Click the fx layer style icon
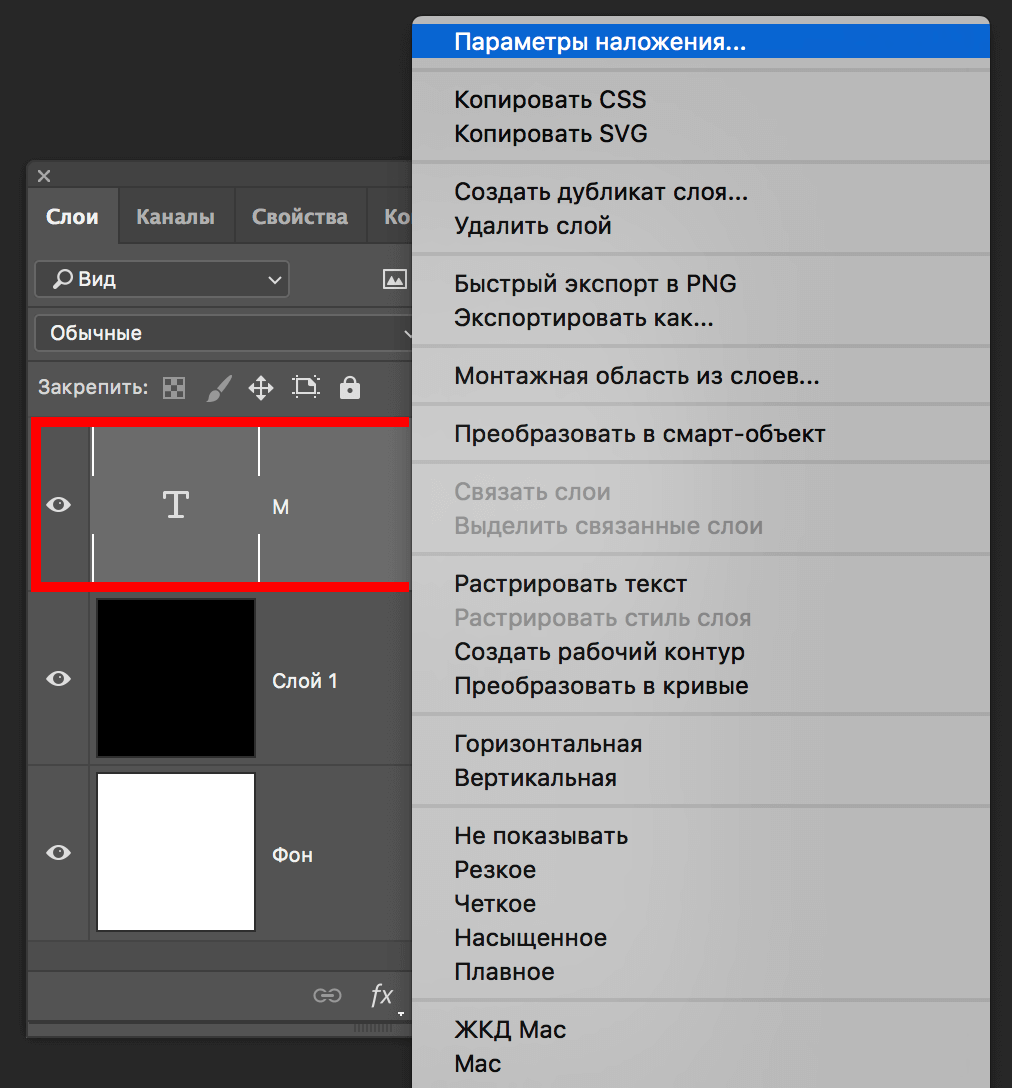This screenshot has width=1012, height=1088. 382,995
